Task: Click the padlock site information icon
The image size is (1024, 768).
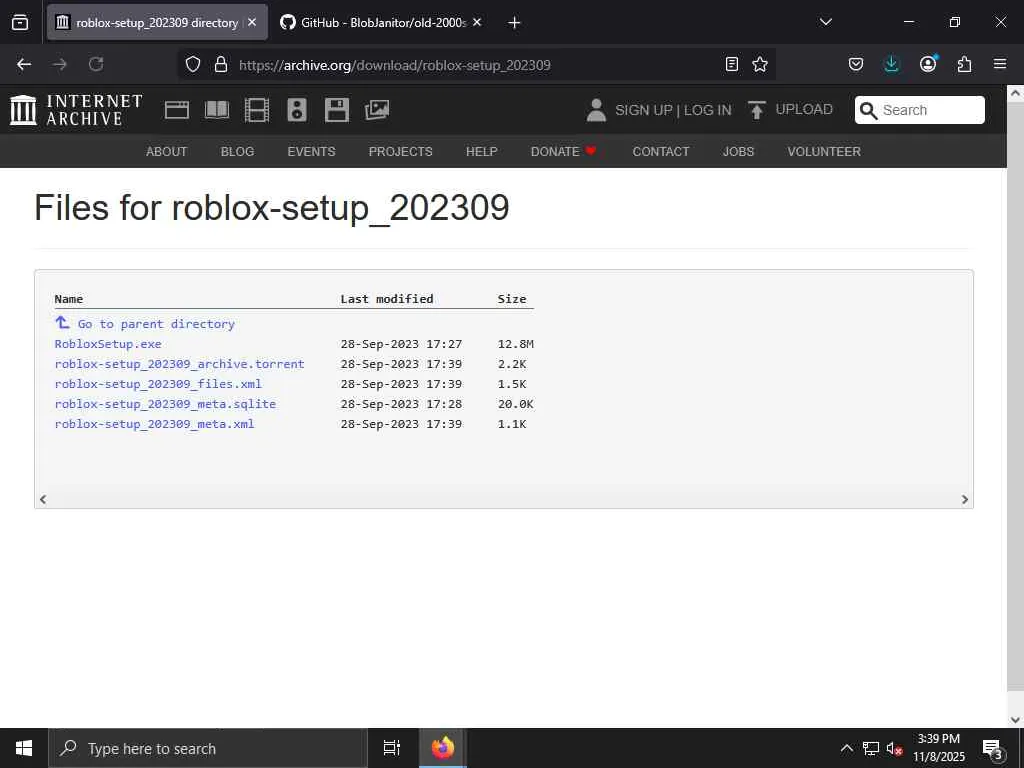Action: pos(221,64)
